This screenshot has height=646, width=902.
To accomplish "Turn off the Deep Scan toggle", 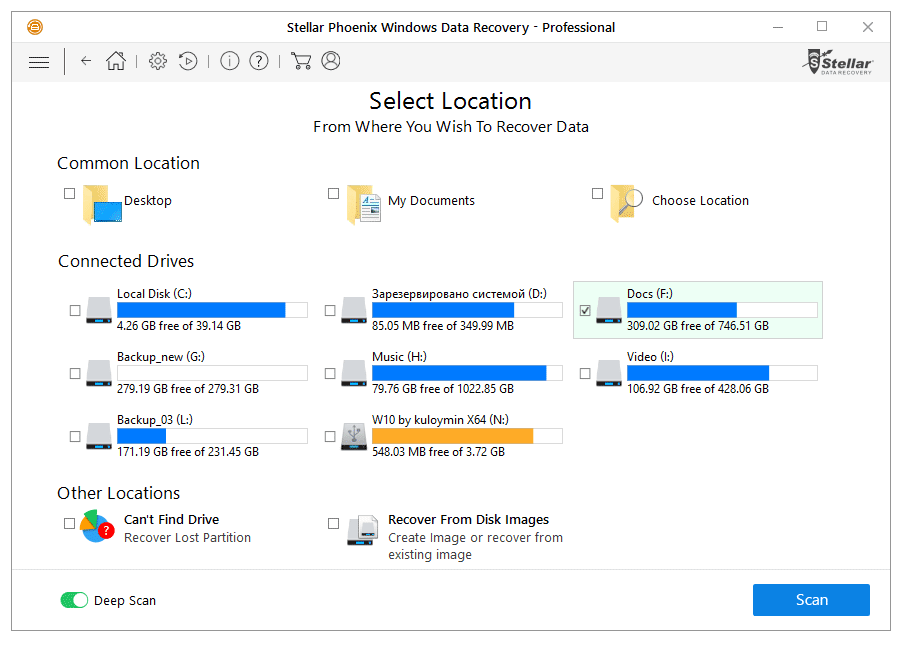I will (74, 600).
